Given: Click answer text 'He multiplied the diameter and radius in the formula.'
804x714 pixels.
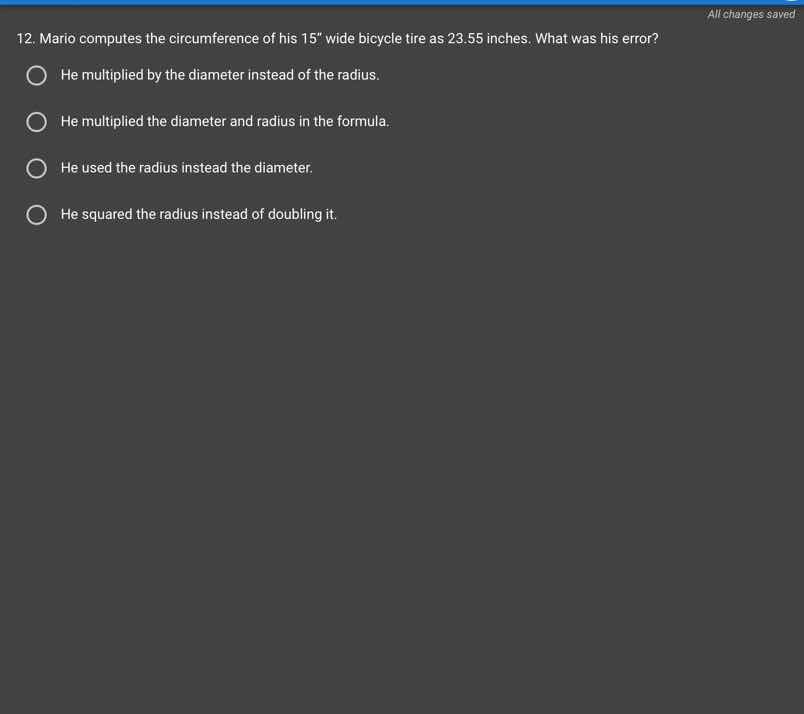Looking at the screenshot, I should [225, 122].
